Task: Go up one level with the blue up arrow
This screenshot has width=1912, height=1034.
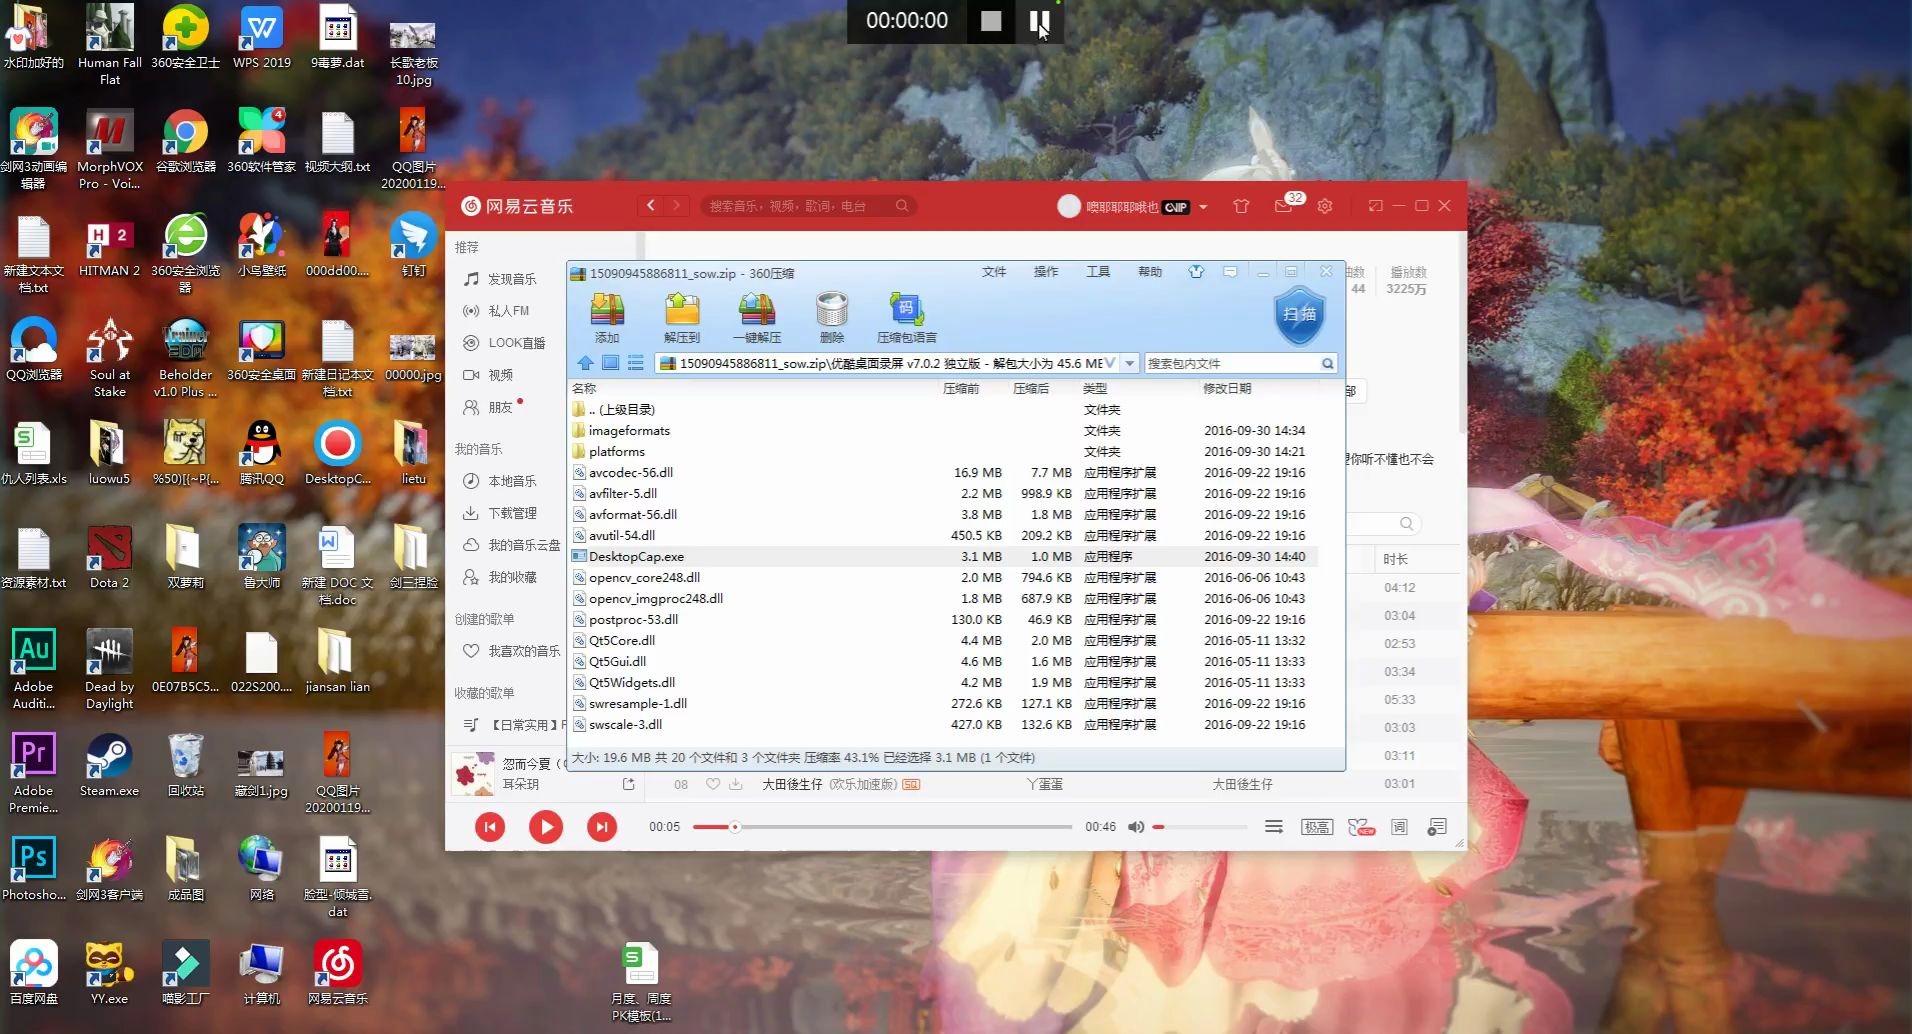Action: [585, 363]
